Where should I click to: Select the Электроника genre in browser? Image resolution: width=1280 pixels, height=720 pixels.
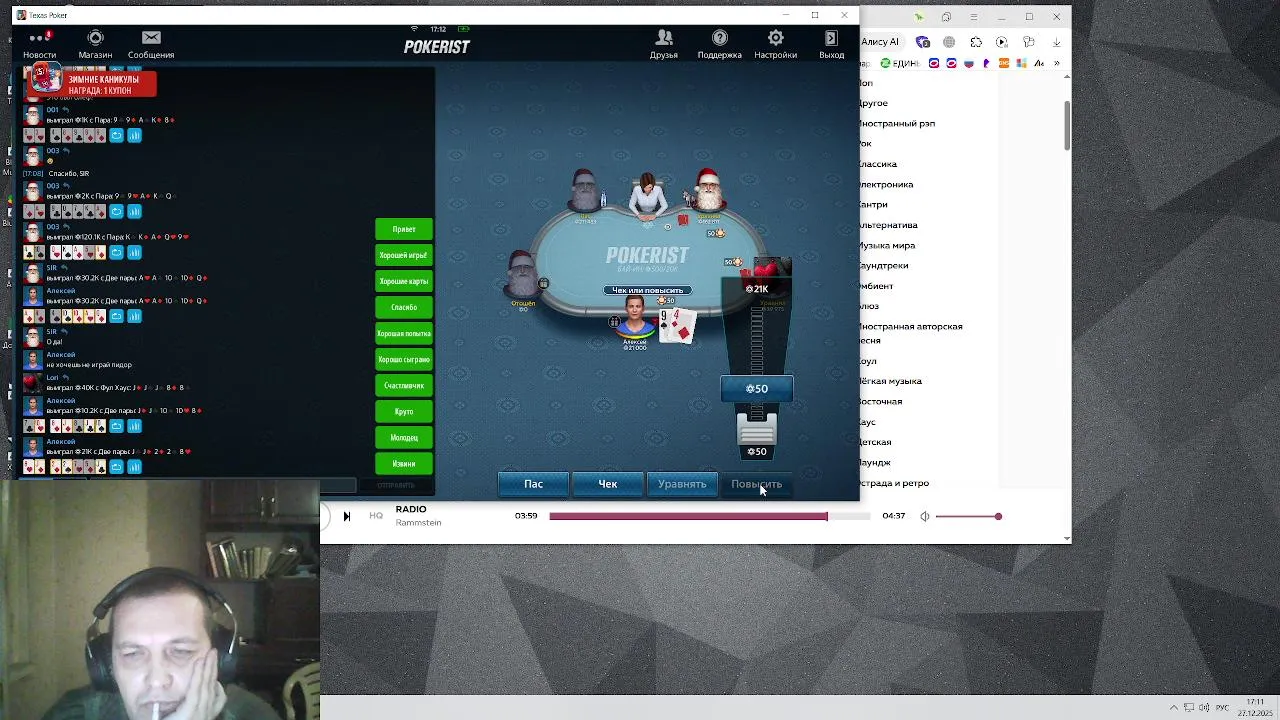[x=887, y=184]
